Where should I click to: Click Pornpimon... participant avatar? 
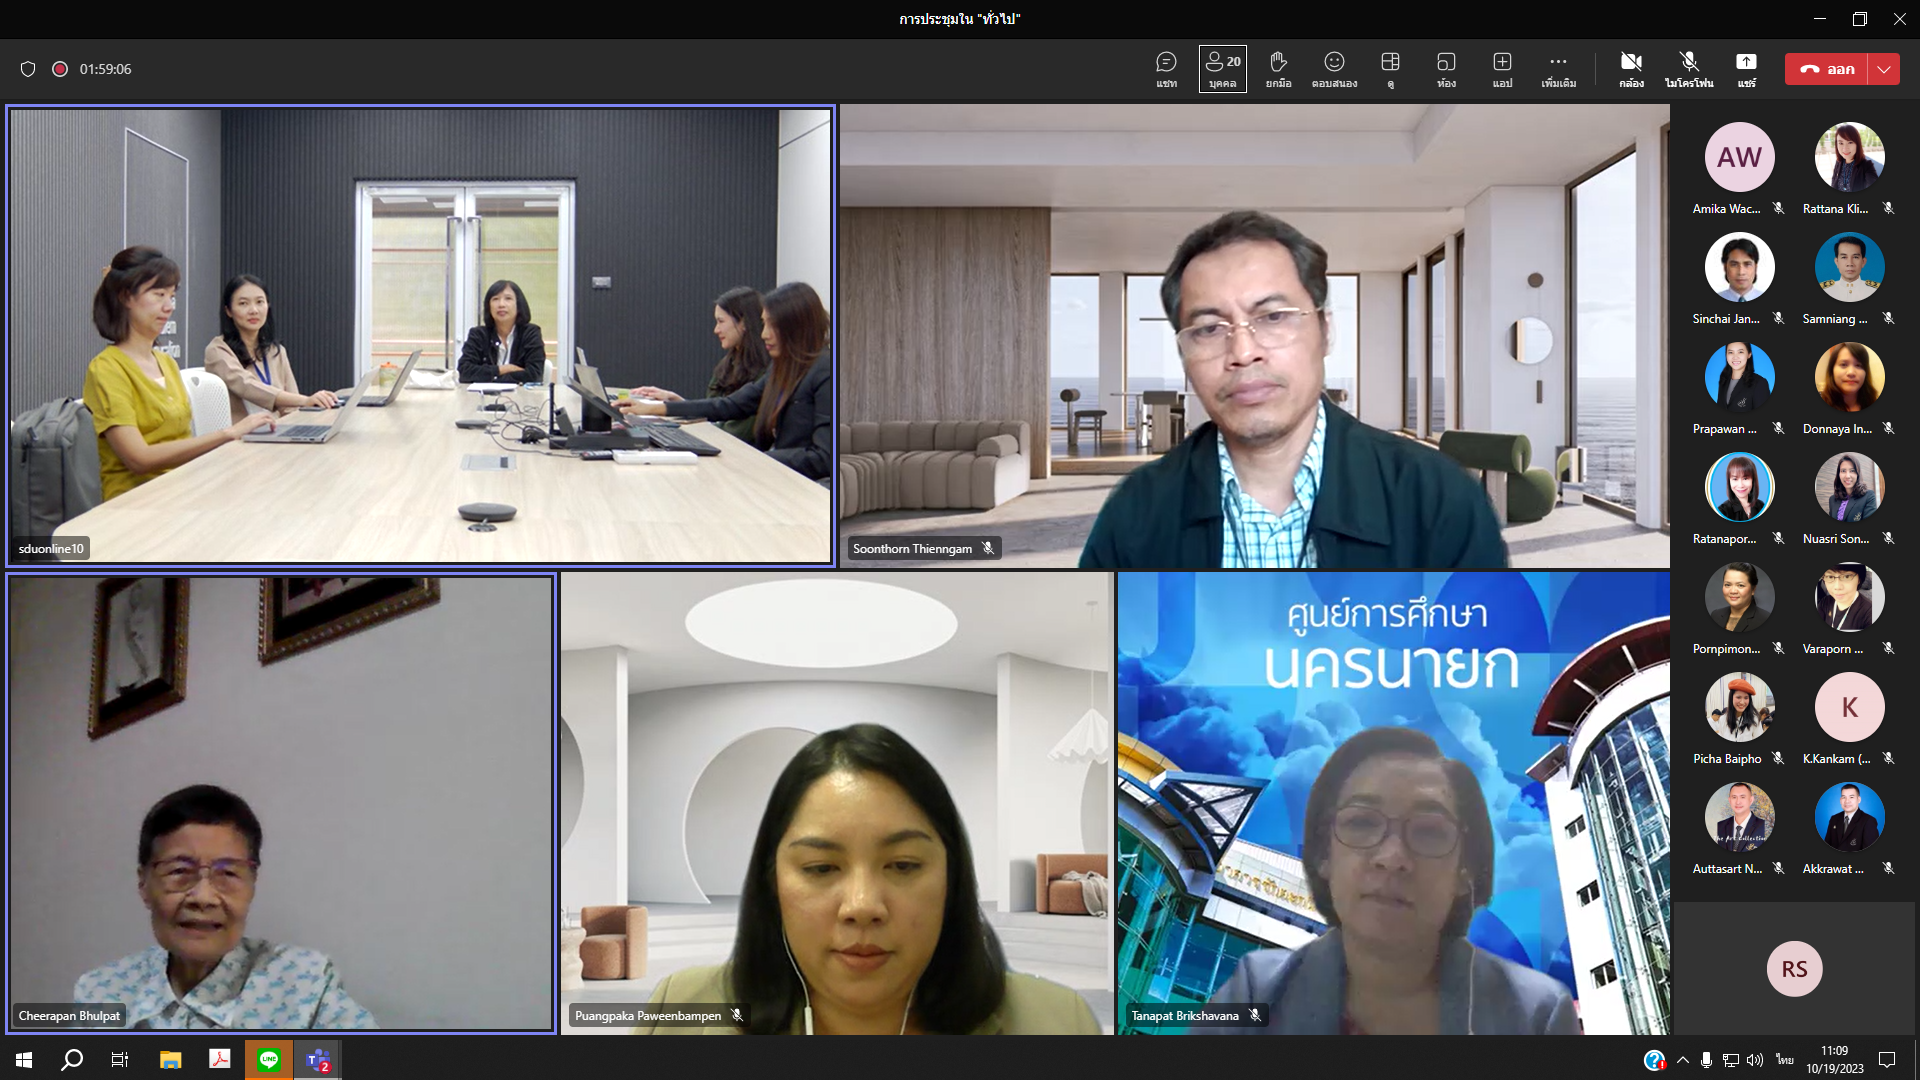1739,597
